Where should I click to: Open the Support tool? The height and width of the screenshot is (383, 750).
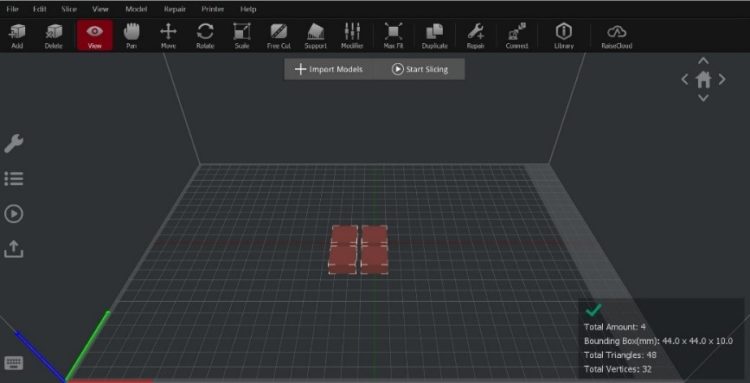[316, 35]
